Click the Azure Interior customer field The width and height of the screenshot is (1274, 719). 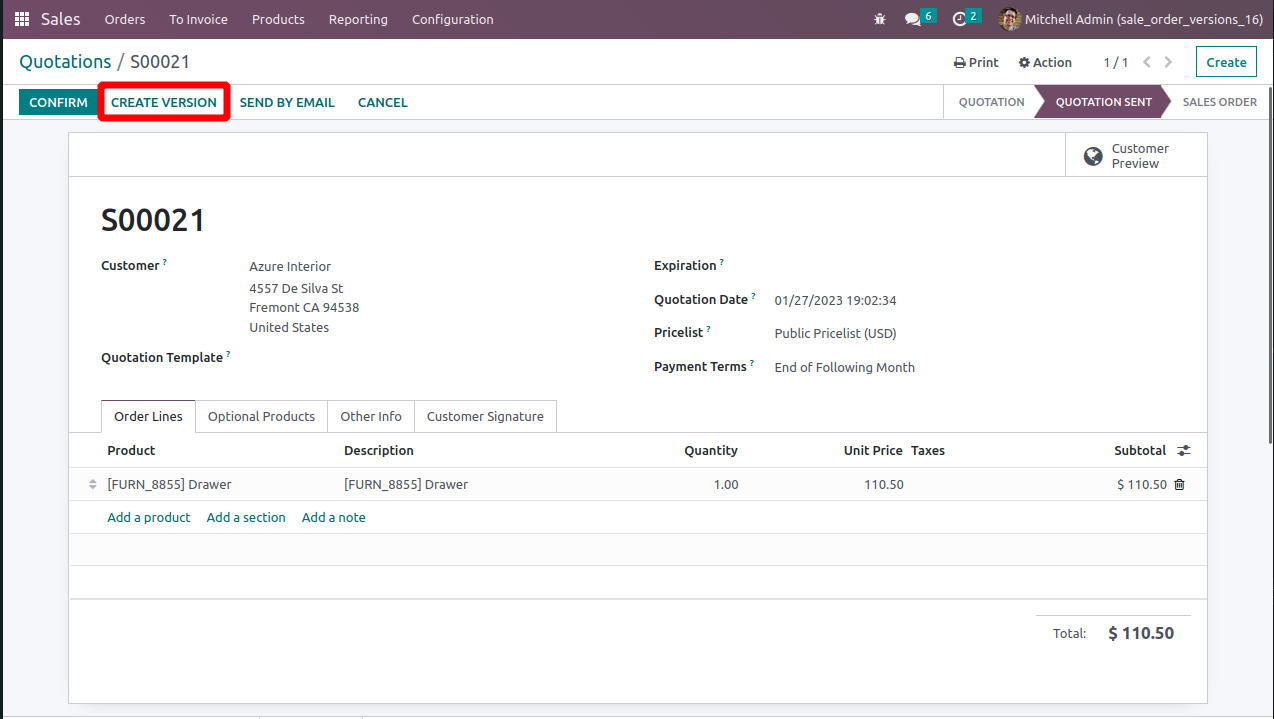[x=290, y=266]
